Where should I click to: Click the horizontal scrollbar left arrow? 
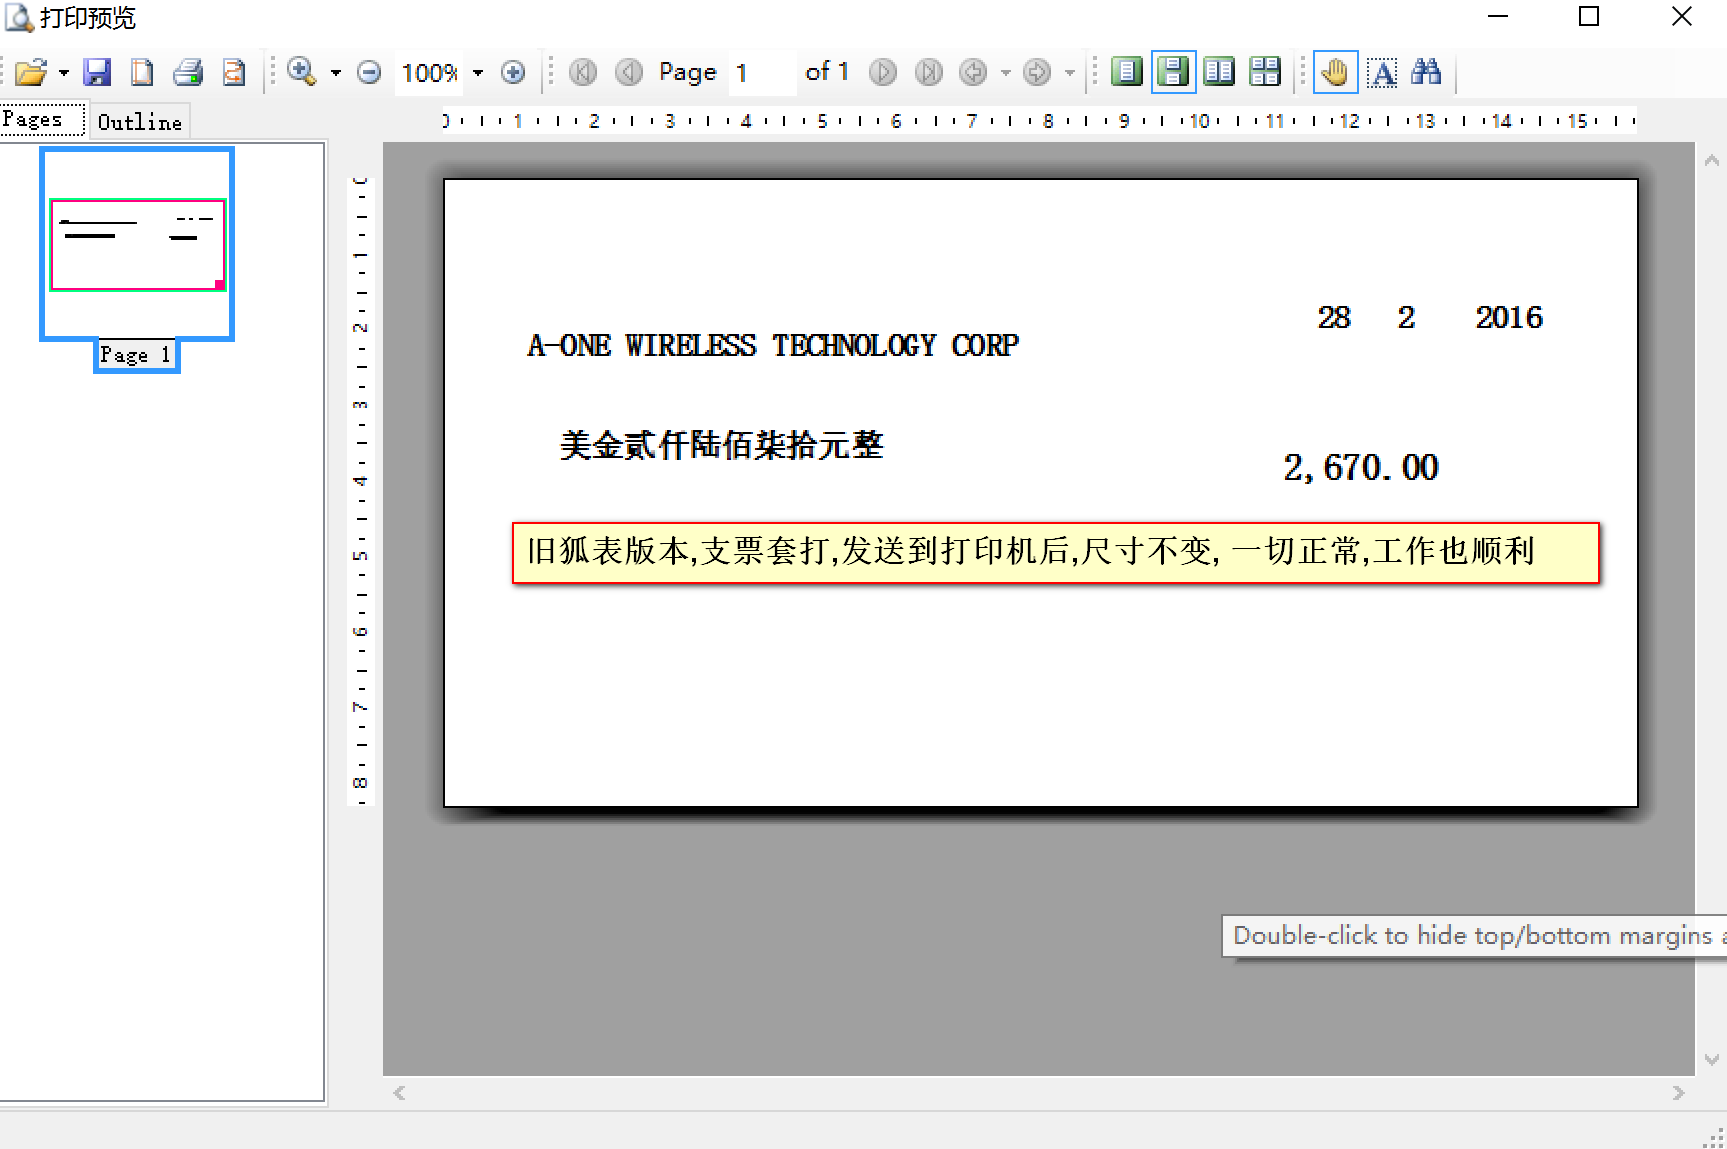[399, 1092]
